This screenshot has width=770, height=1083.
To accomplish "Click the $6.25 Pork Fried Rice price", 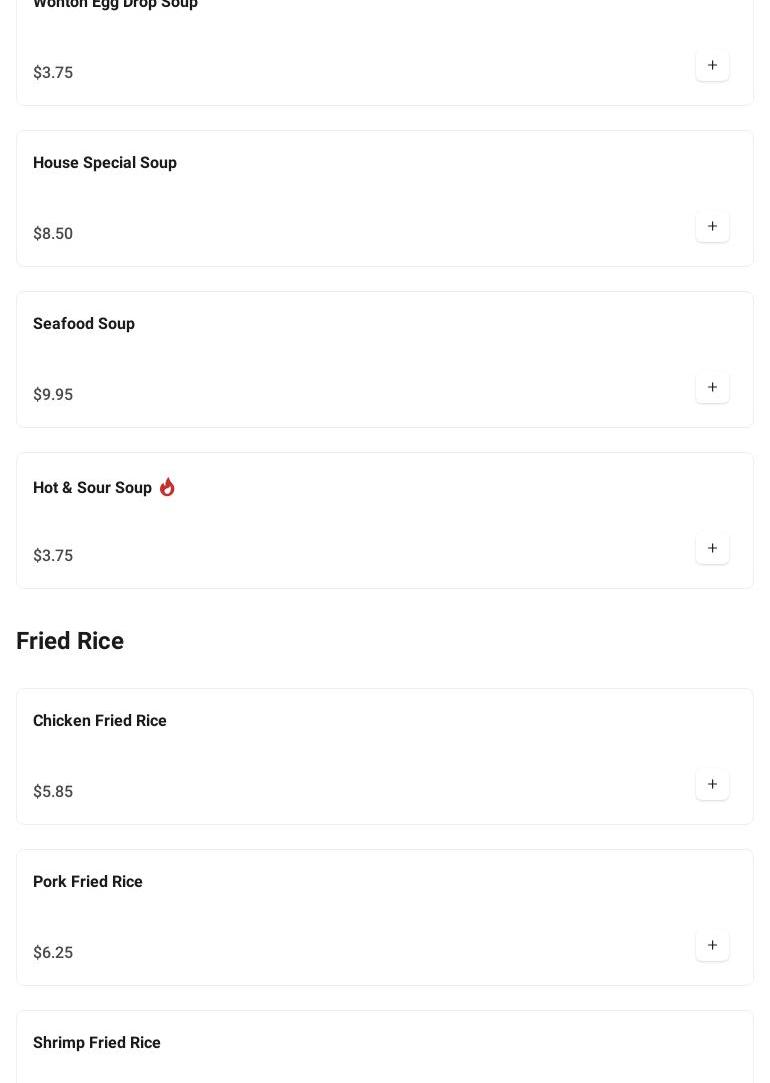I will coord(53,953).
